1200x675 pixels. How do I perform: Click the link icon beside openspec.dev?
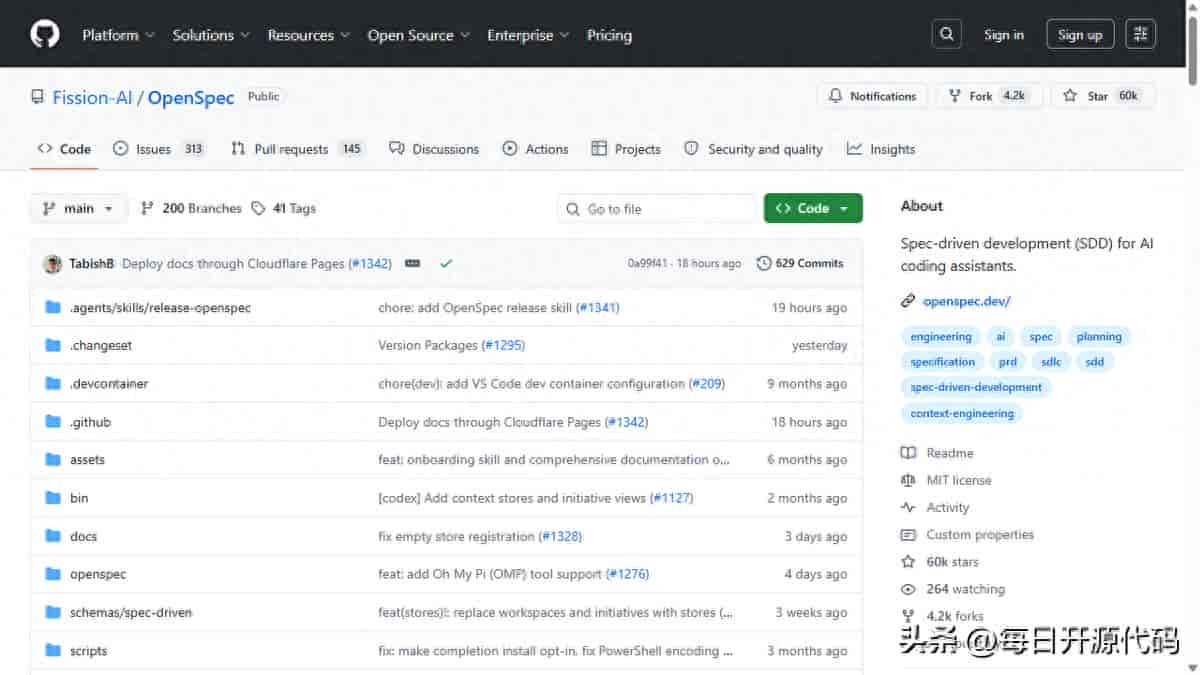tap(908, 300)
